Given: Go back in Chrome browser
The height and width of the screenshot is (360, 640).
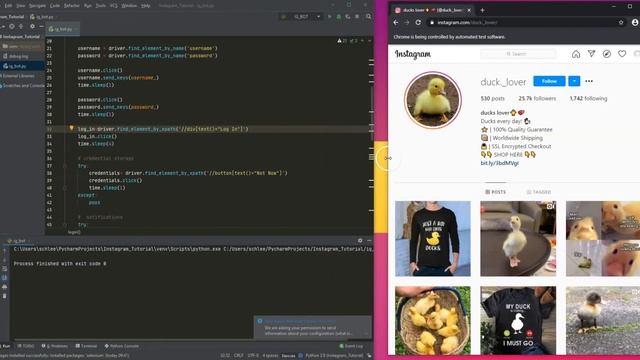Looking at the screenshot, I should point(396,22).
